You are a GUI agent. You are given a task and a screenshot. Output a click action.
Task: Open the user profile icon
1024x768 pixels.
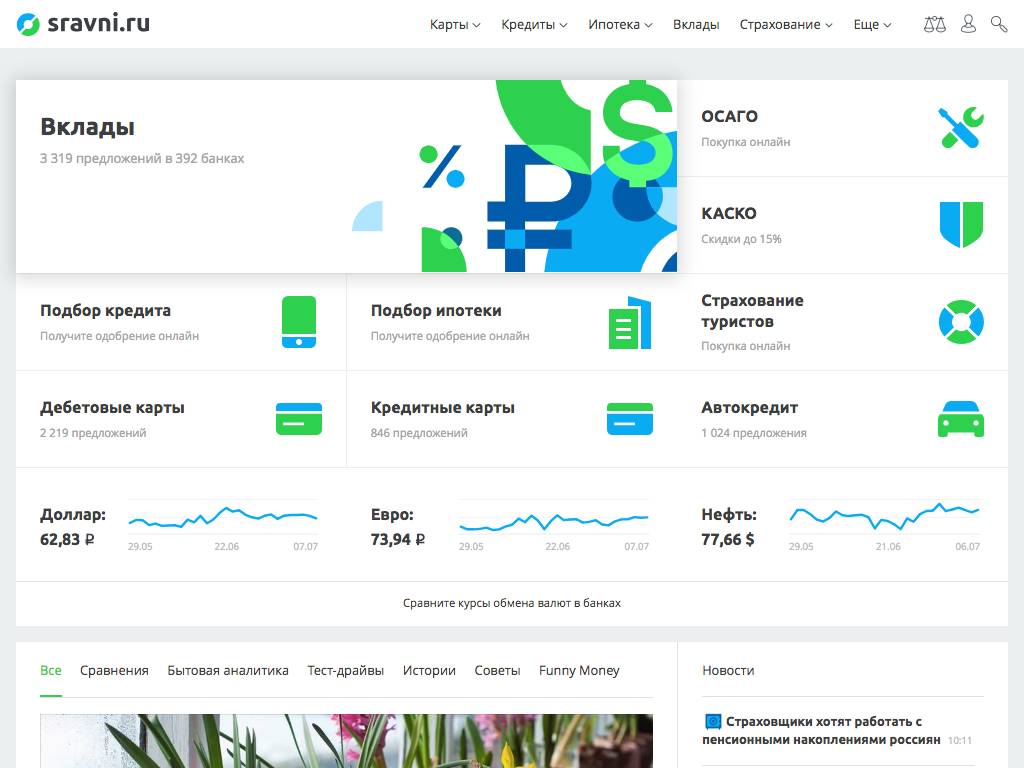[x=967, y=24]
